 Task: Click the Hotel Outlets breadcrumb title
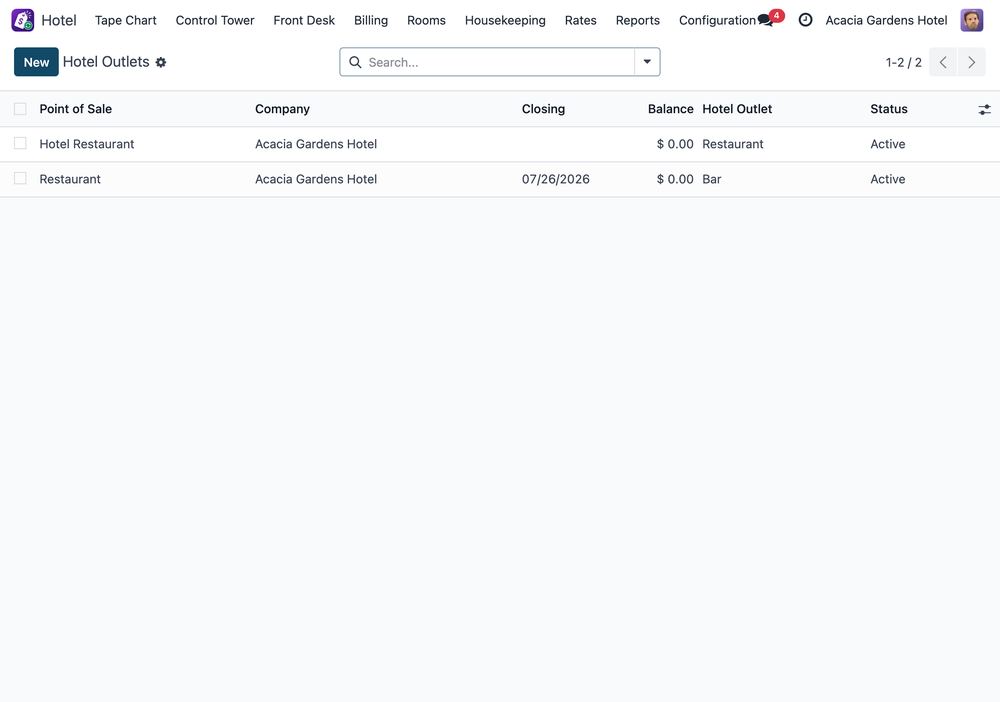(106, 62)
